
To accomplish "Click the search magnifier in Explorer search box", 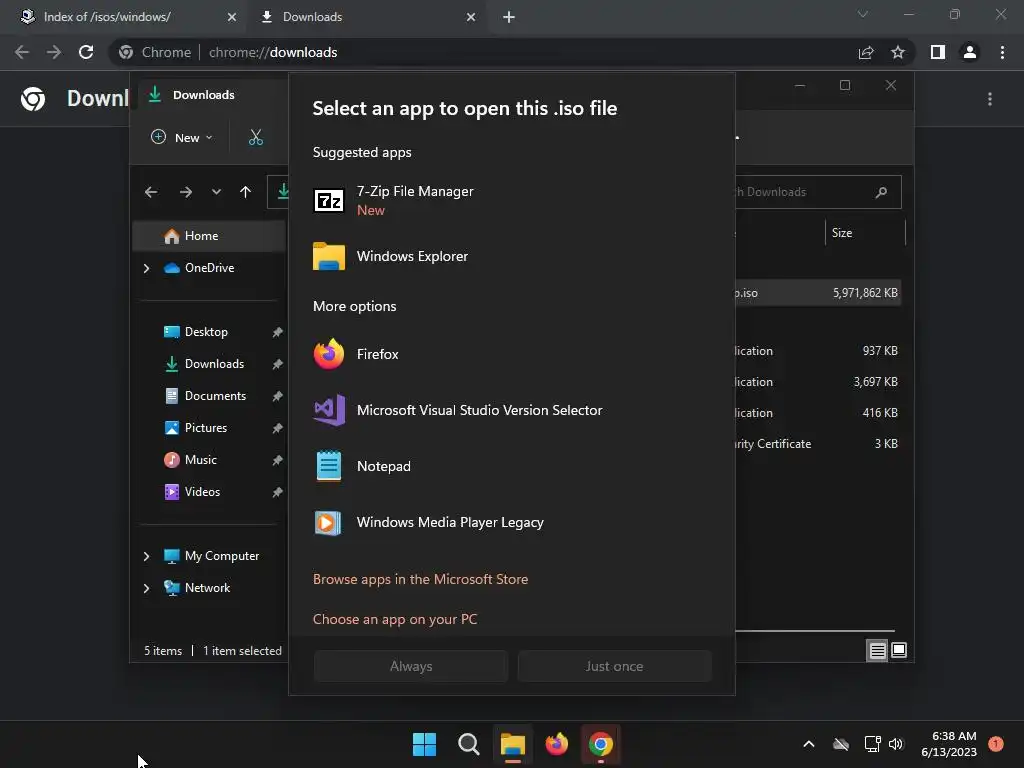I will coord(882,192).
